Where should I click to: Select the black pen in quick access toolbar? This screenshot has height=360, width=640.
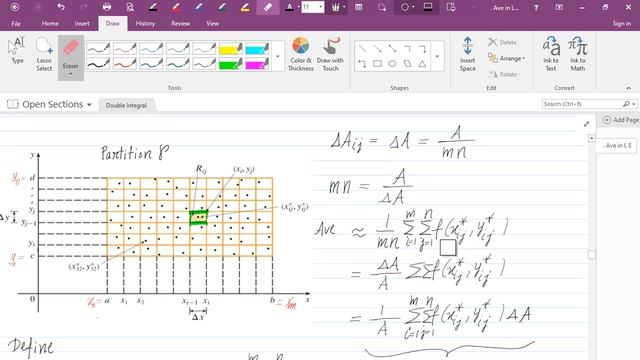[153, 7]
